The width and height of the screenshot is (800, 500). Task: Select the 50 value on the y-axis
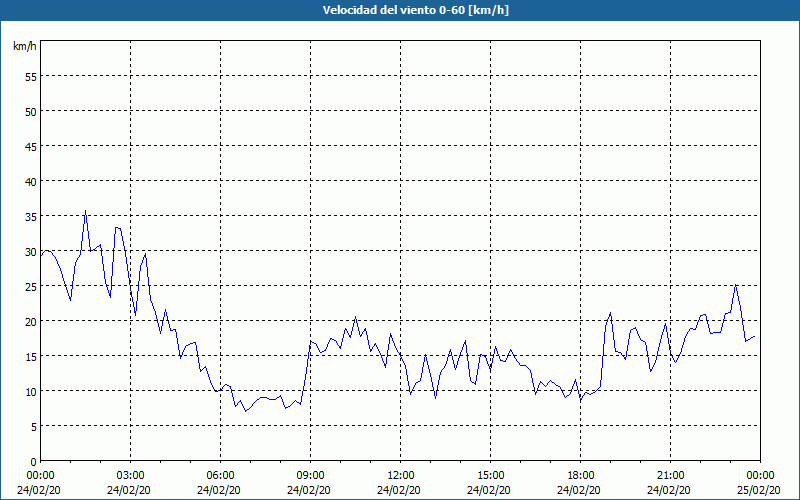point(31,112)
